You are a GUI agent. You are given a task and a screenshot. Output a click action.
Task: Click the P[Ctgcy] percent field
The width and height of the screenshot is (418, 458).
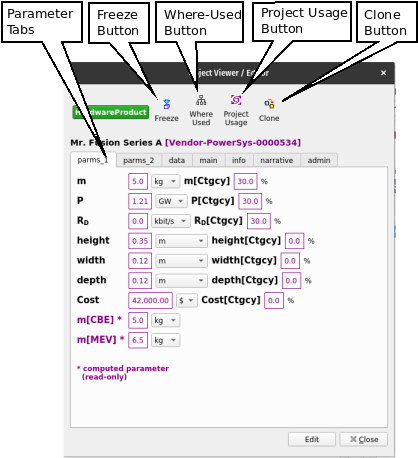pos(250,201)
